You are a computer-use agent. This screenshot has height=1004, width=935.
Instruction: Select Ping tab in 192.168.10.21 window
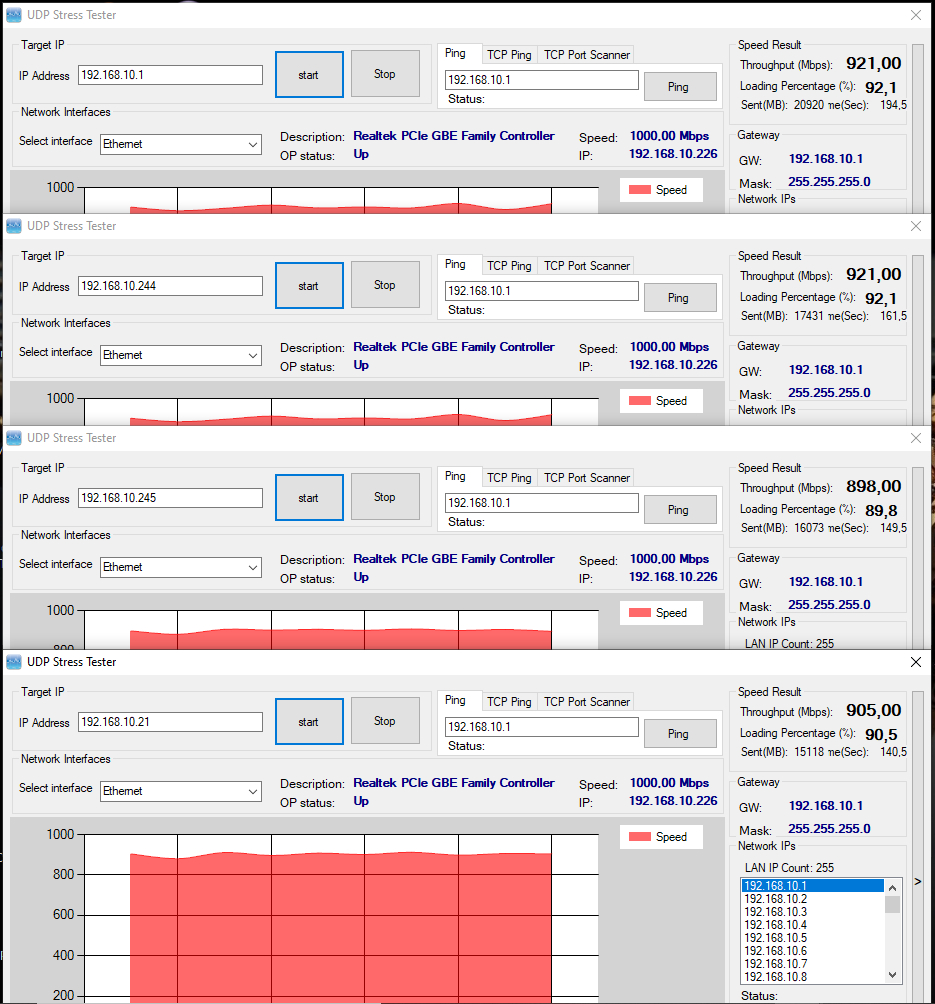pyautogui.click(x=455, y=700)
